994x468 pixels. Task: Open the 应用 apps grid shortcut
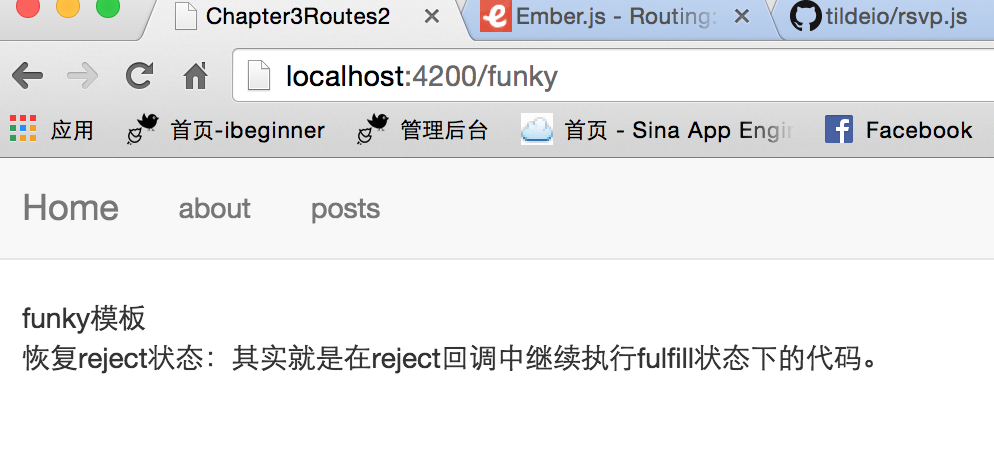(51, 130)
